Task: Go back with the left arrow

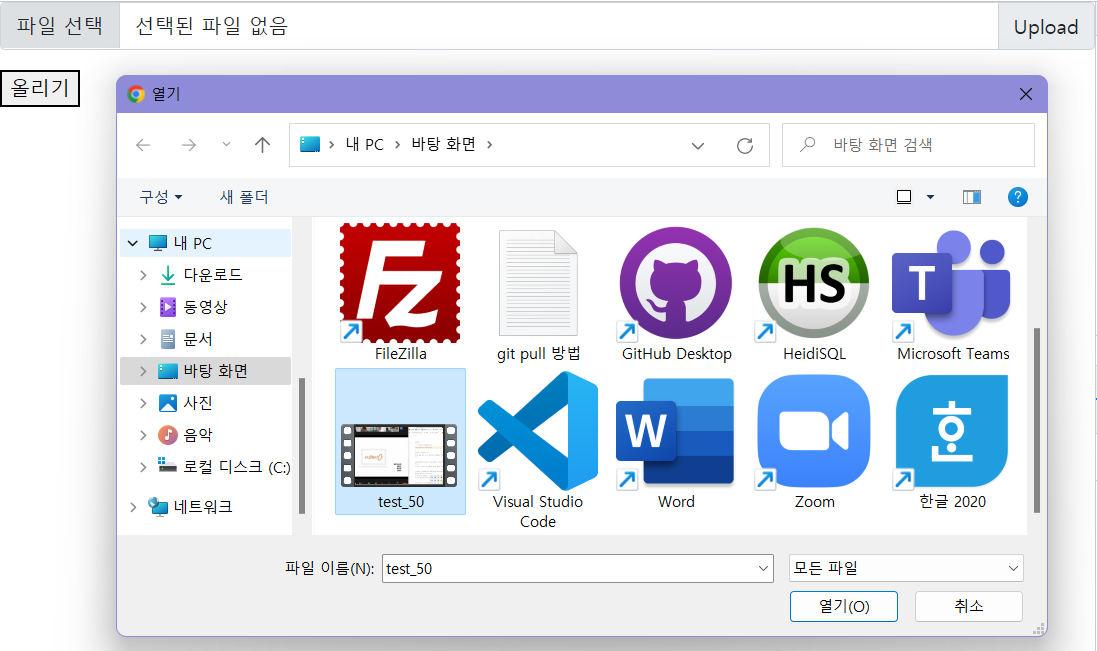Action: click(x=143, y=145)
